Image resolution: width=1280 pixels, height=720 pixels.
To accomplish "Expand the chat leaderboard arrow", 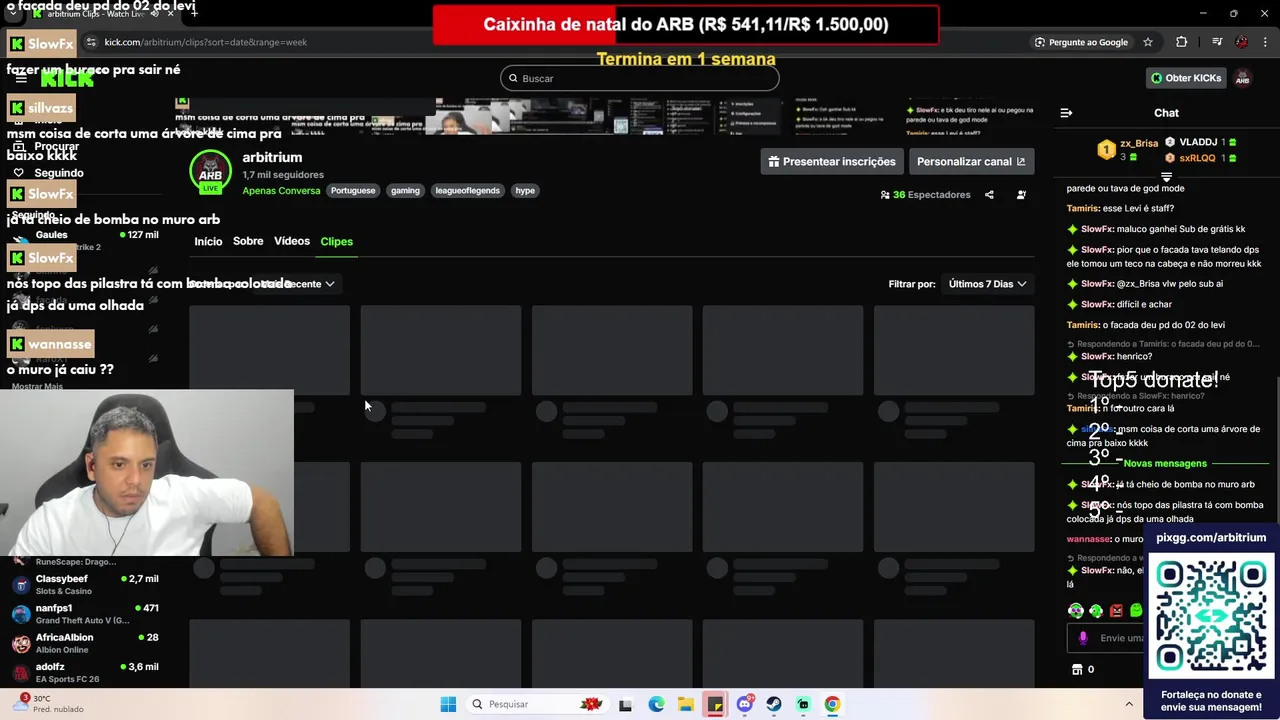I will click(x=1166, y=177).
